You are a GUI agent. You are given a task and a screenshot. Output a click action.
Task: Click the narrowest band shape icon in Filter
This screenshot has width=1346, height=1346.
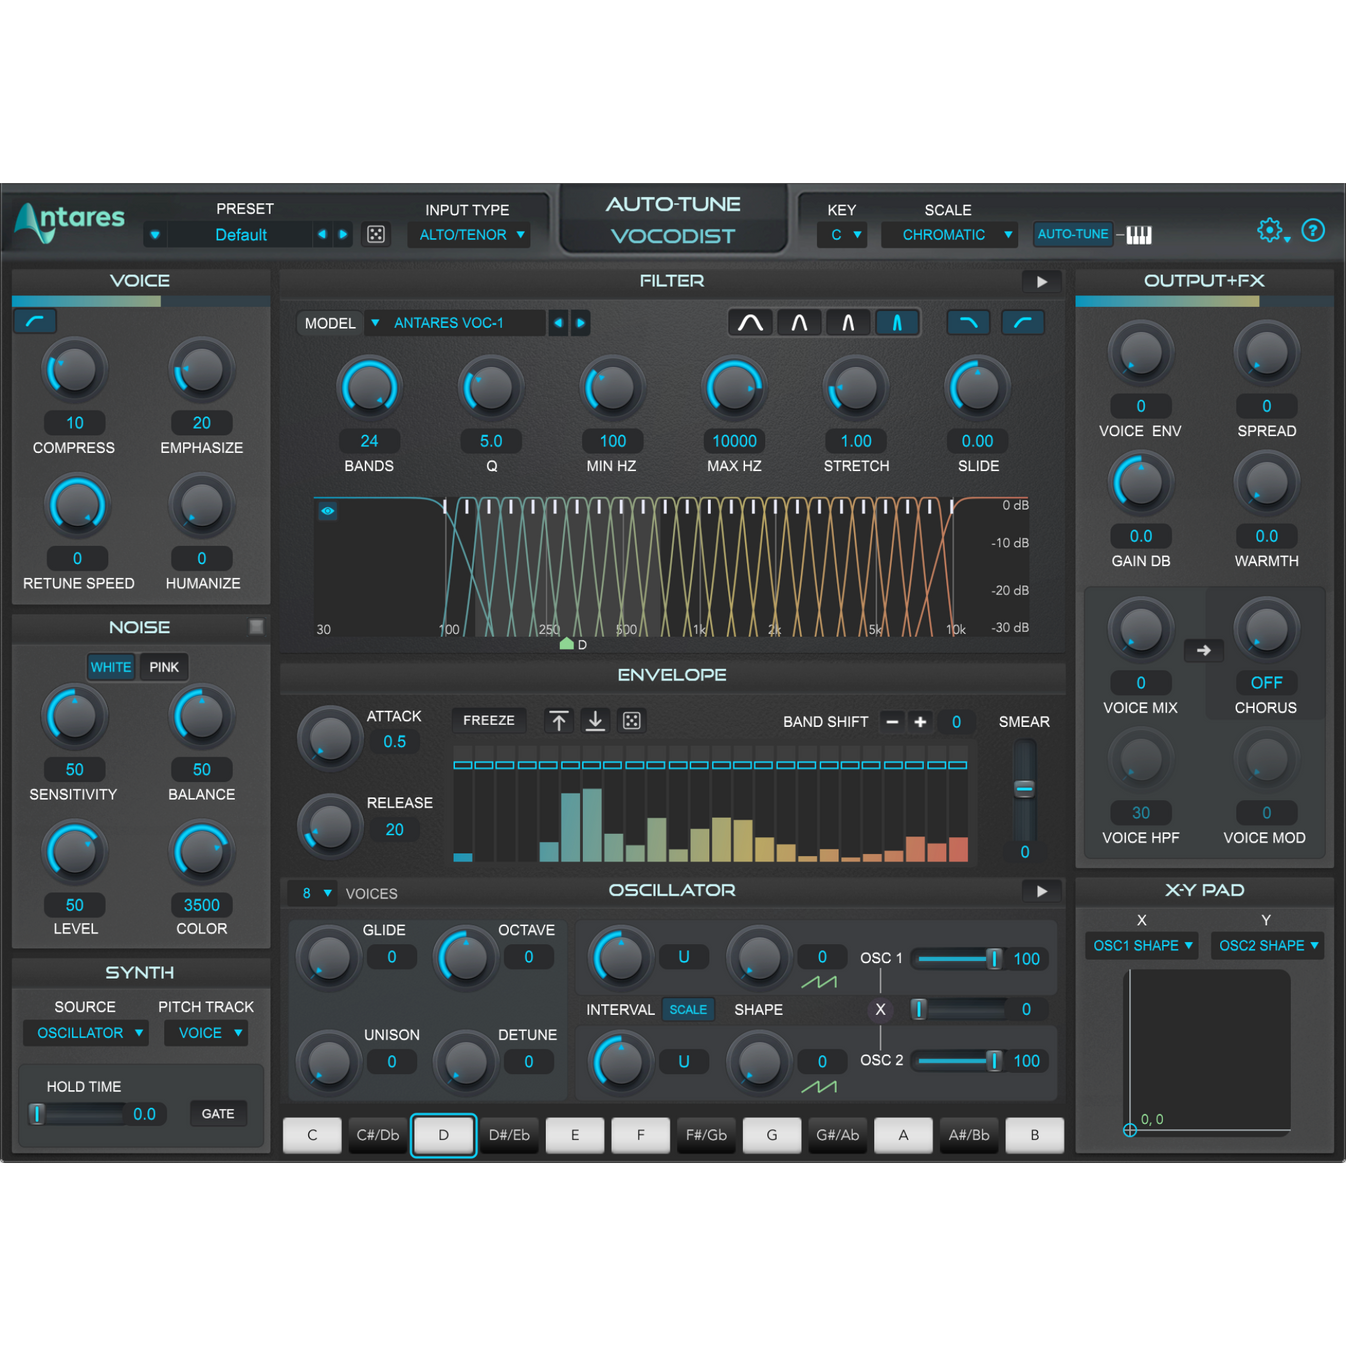pos(897,322)
